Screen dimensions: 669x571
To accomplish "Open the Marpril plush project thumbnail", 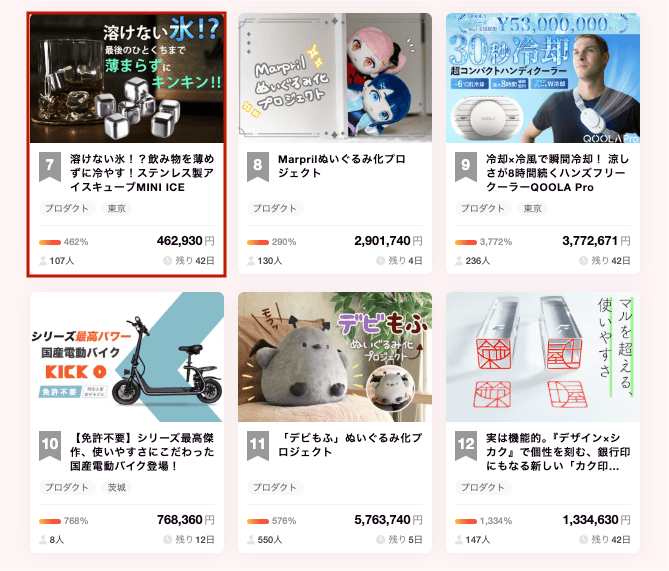I will 335,78.
